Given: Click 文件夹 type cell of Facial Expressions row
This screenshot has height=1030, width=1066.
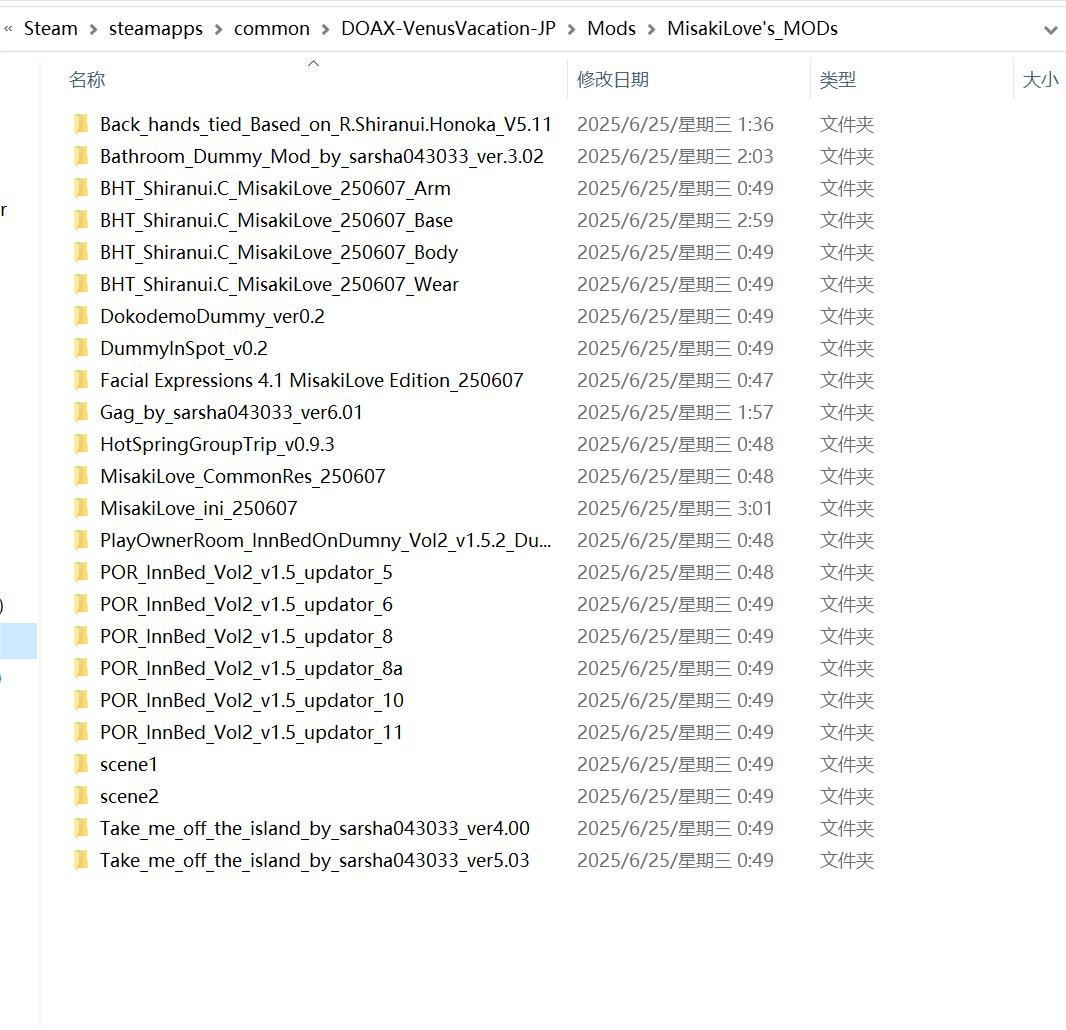Looking at the screenshot, I should 846,380.
